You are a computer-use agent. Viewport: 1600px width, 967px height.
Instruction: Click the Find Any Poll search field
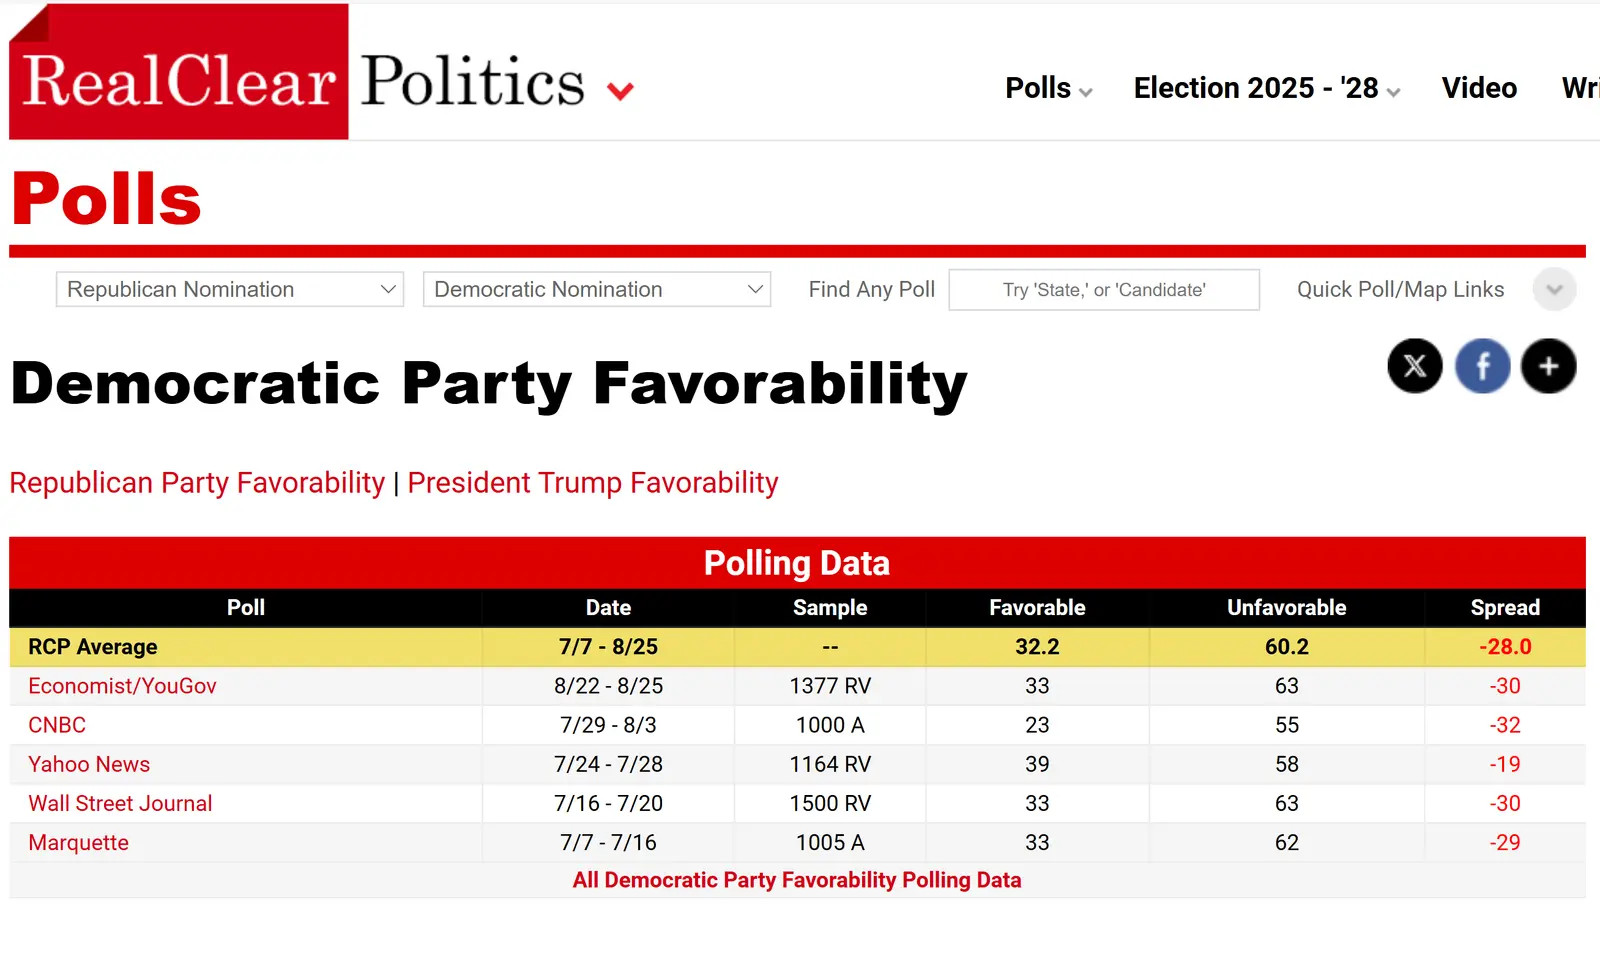coord(1103,290)
